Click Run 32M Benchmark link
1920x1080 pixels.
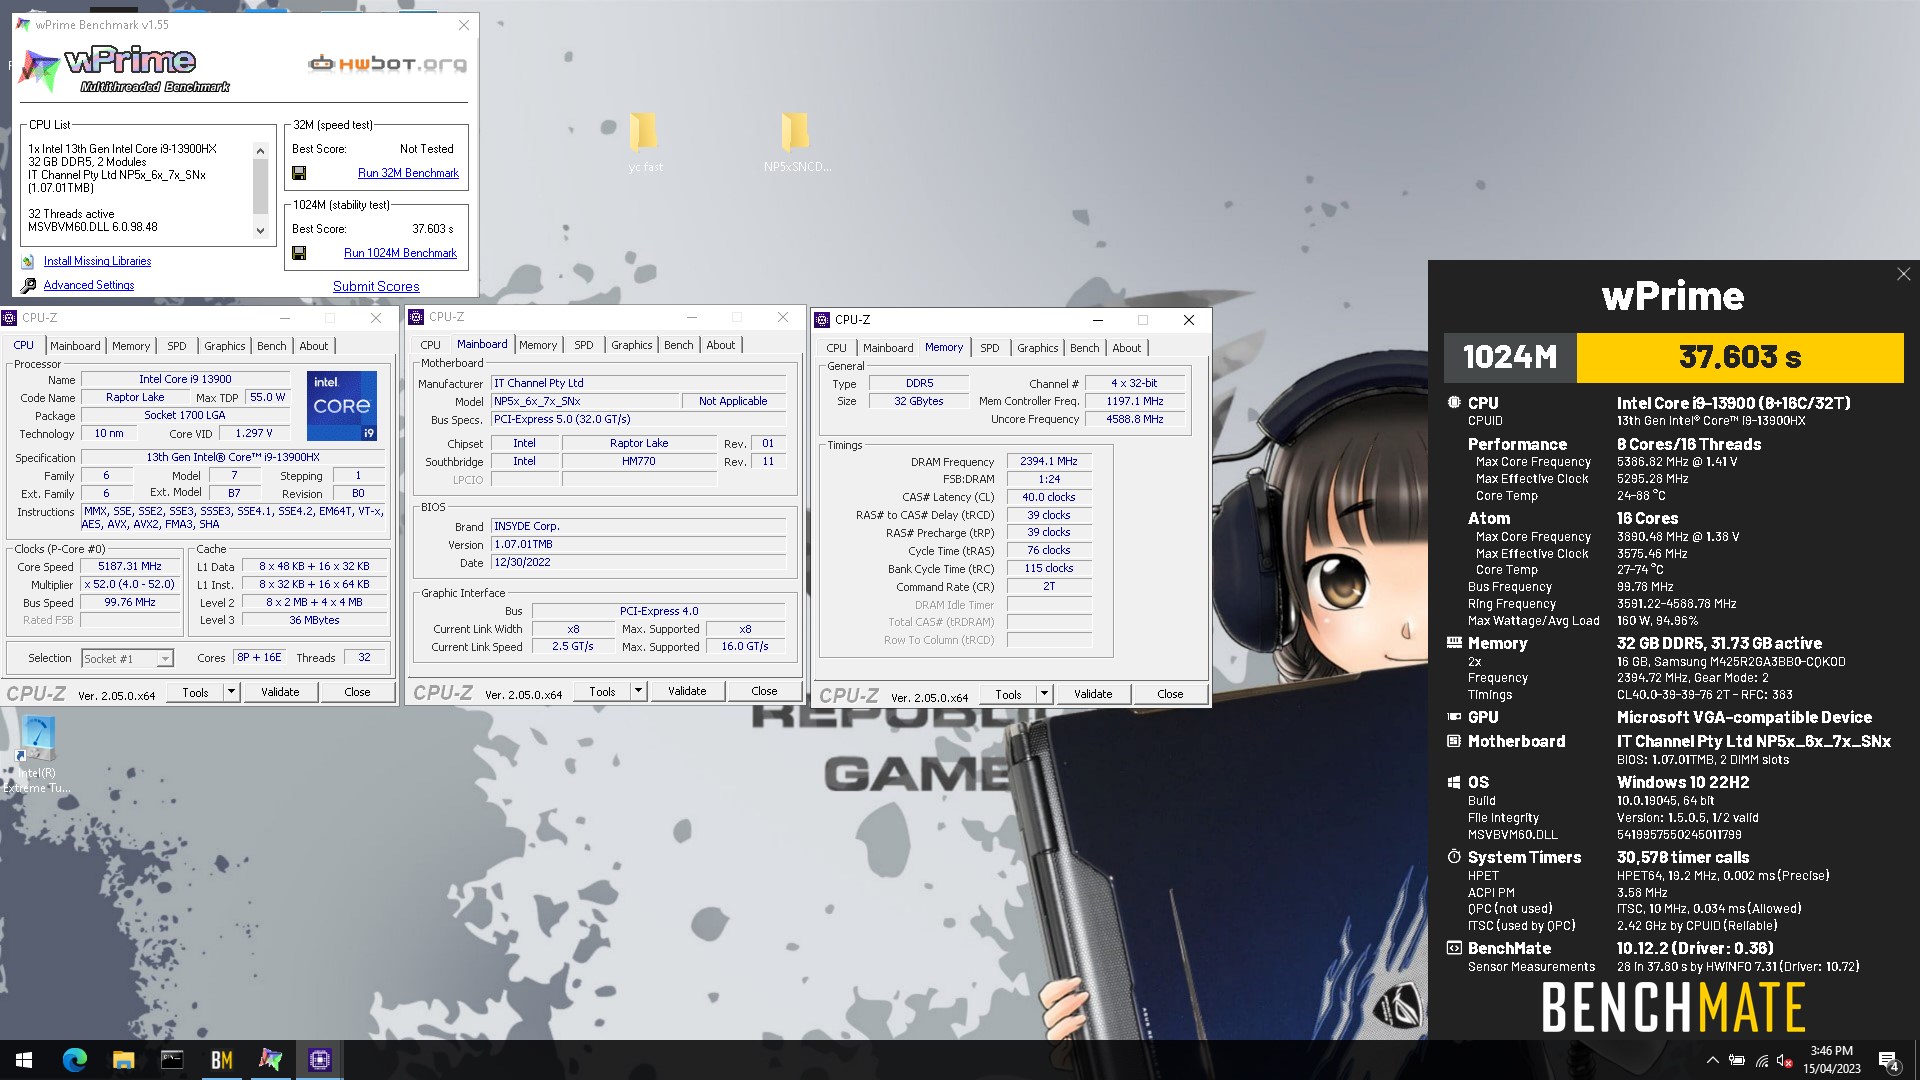408,173
